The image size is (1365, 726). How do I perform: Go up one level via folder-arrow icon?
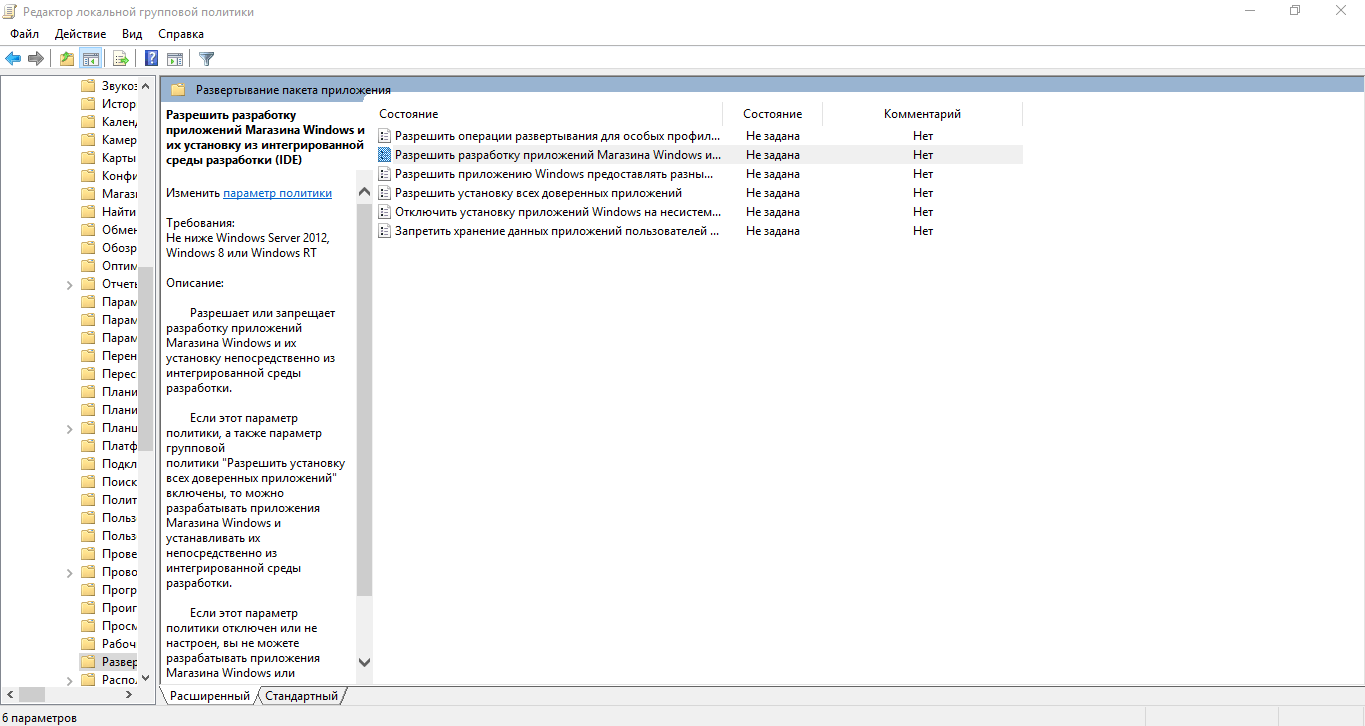click(66, 59)
